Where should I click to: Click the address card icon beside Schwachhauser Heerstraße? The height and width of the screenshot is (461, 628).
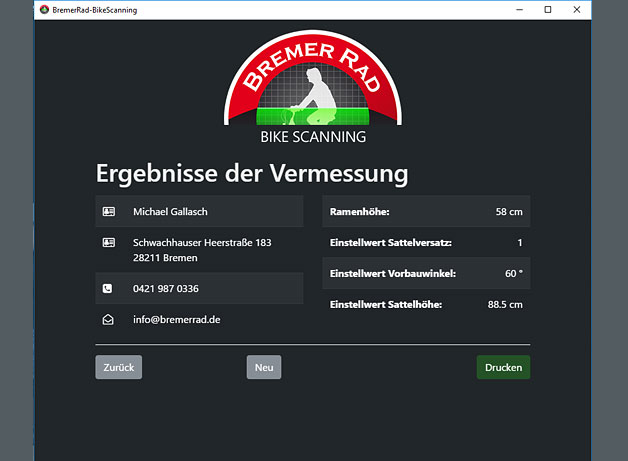[x=109, y=242]
